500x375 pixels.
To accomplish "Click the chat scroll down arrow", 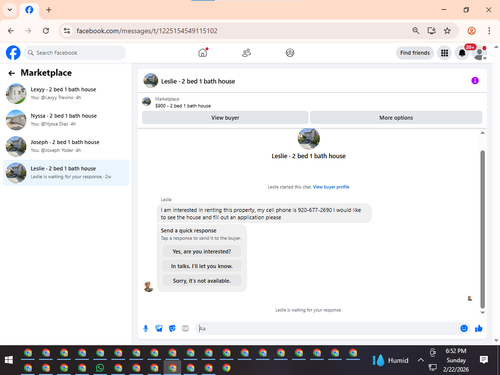I will (x=482, y=312).
